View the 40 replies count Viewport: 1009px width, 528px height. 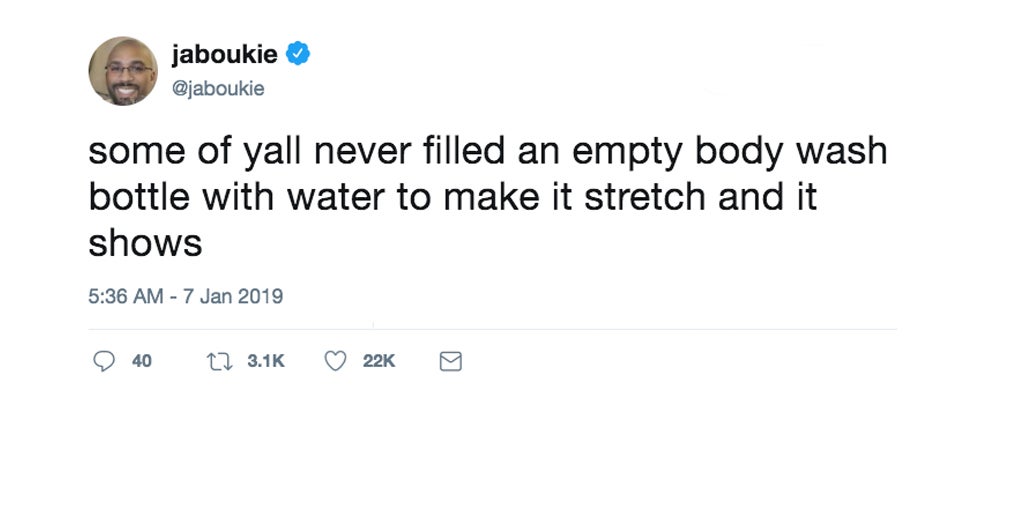point(142,361)
